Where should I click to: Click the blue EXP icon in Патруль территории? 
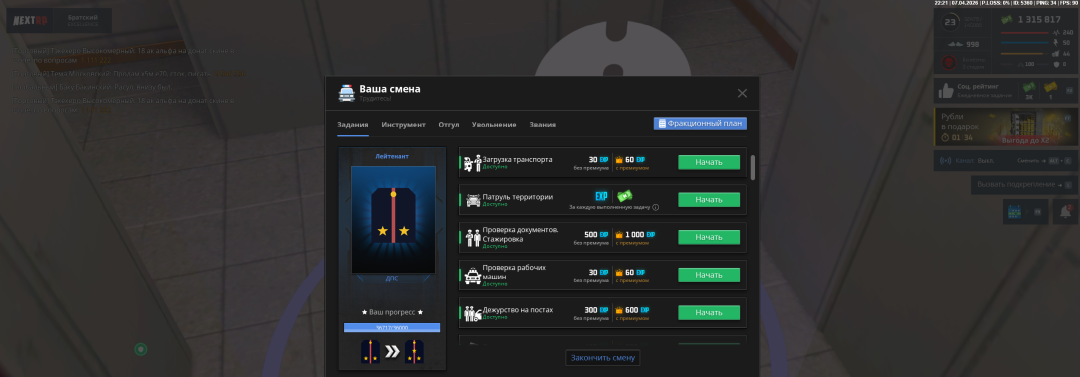pyautogui.click(x=601, y=196)
